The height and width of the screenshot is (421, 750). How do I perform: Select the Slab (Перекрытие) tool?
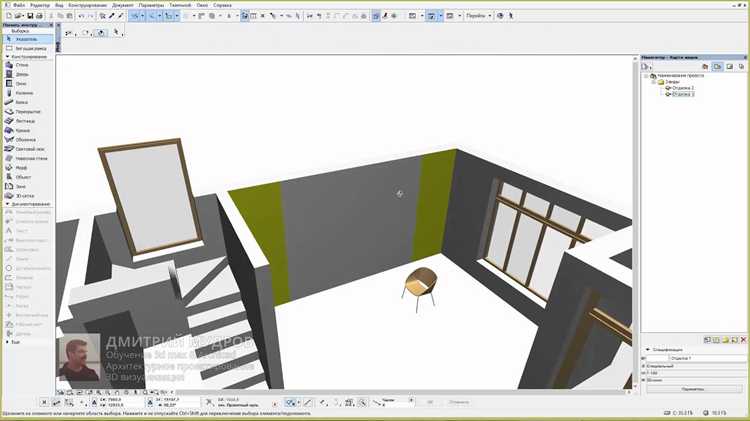tap(28, 111)
